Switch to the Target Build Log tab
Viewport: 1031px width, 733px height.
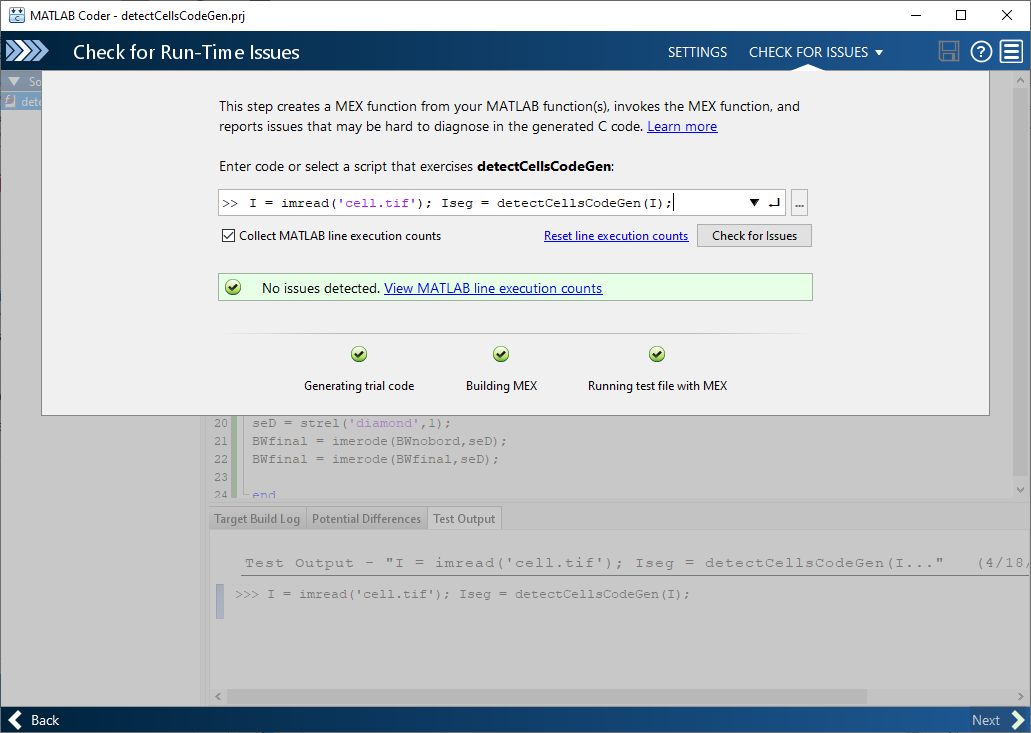(x=256, y=519)
